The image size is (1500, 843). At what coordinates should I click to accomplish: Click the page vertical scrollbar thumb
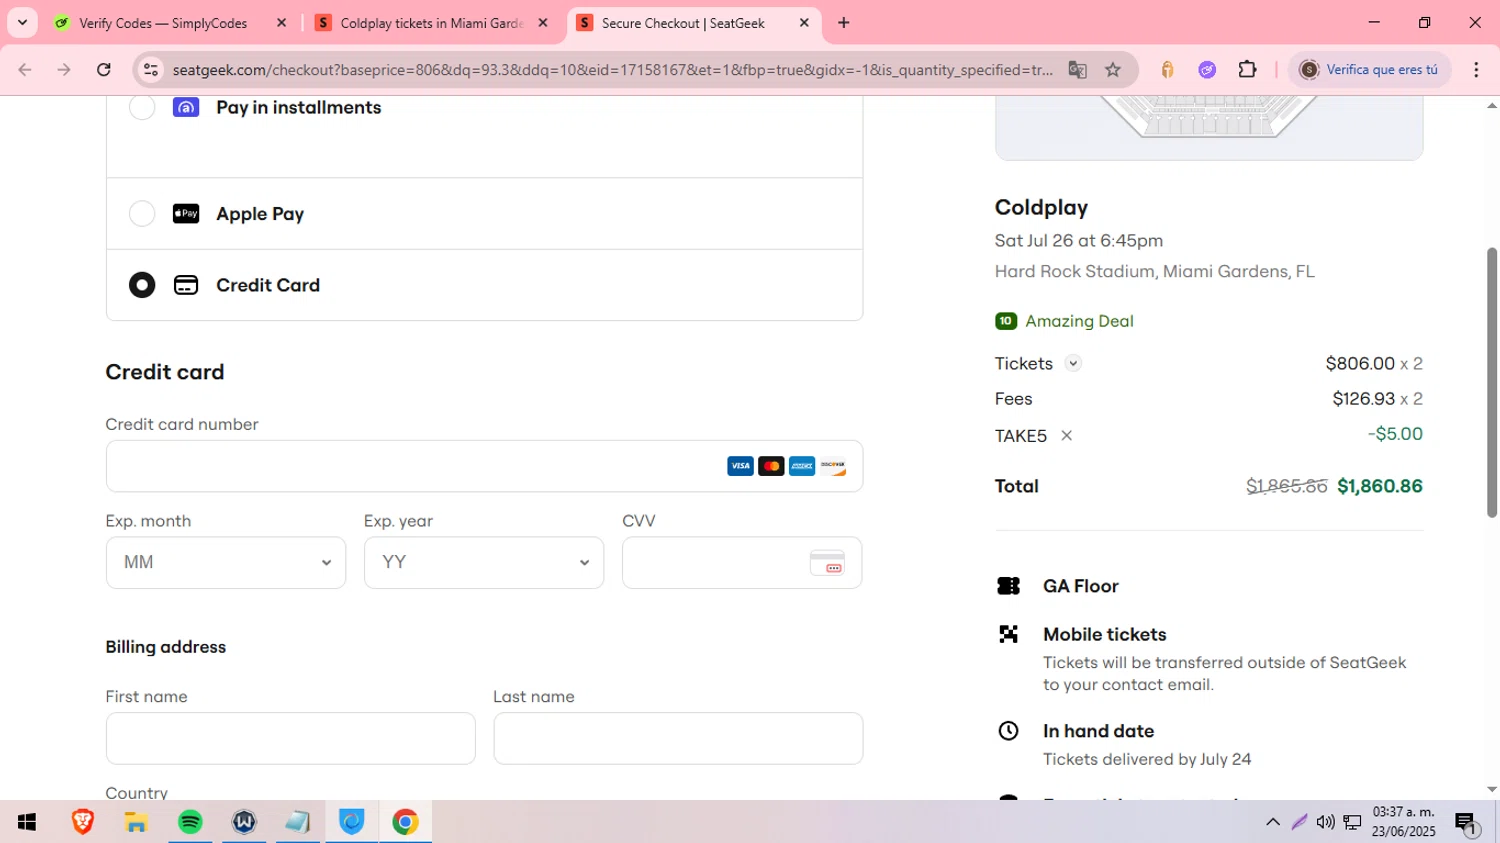pyautogui.click(x=1492, y=382)
